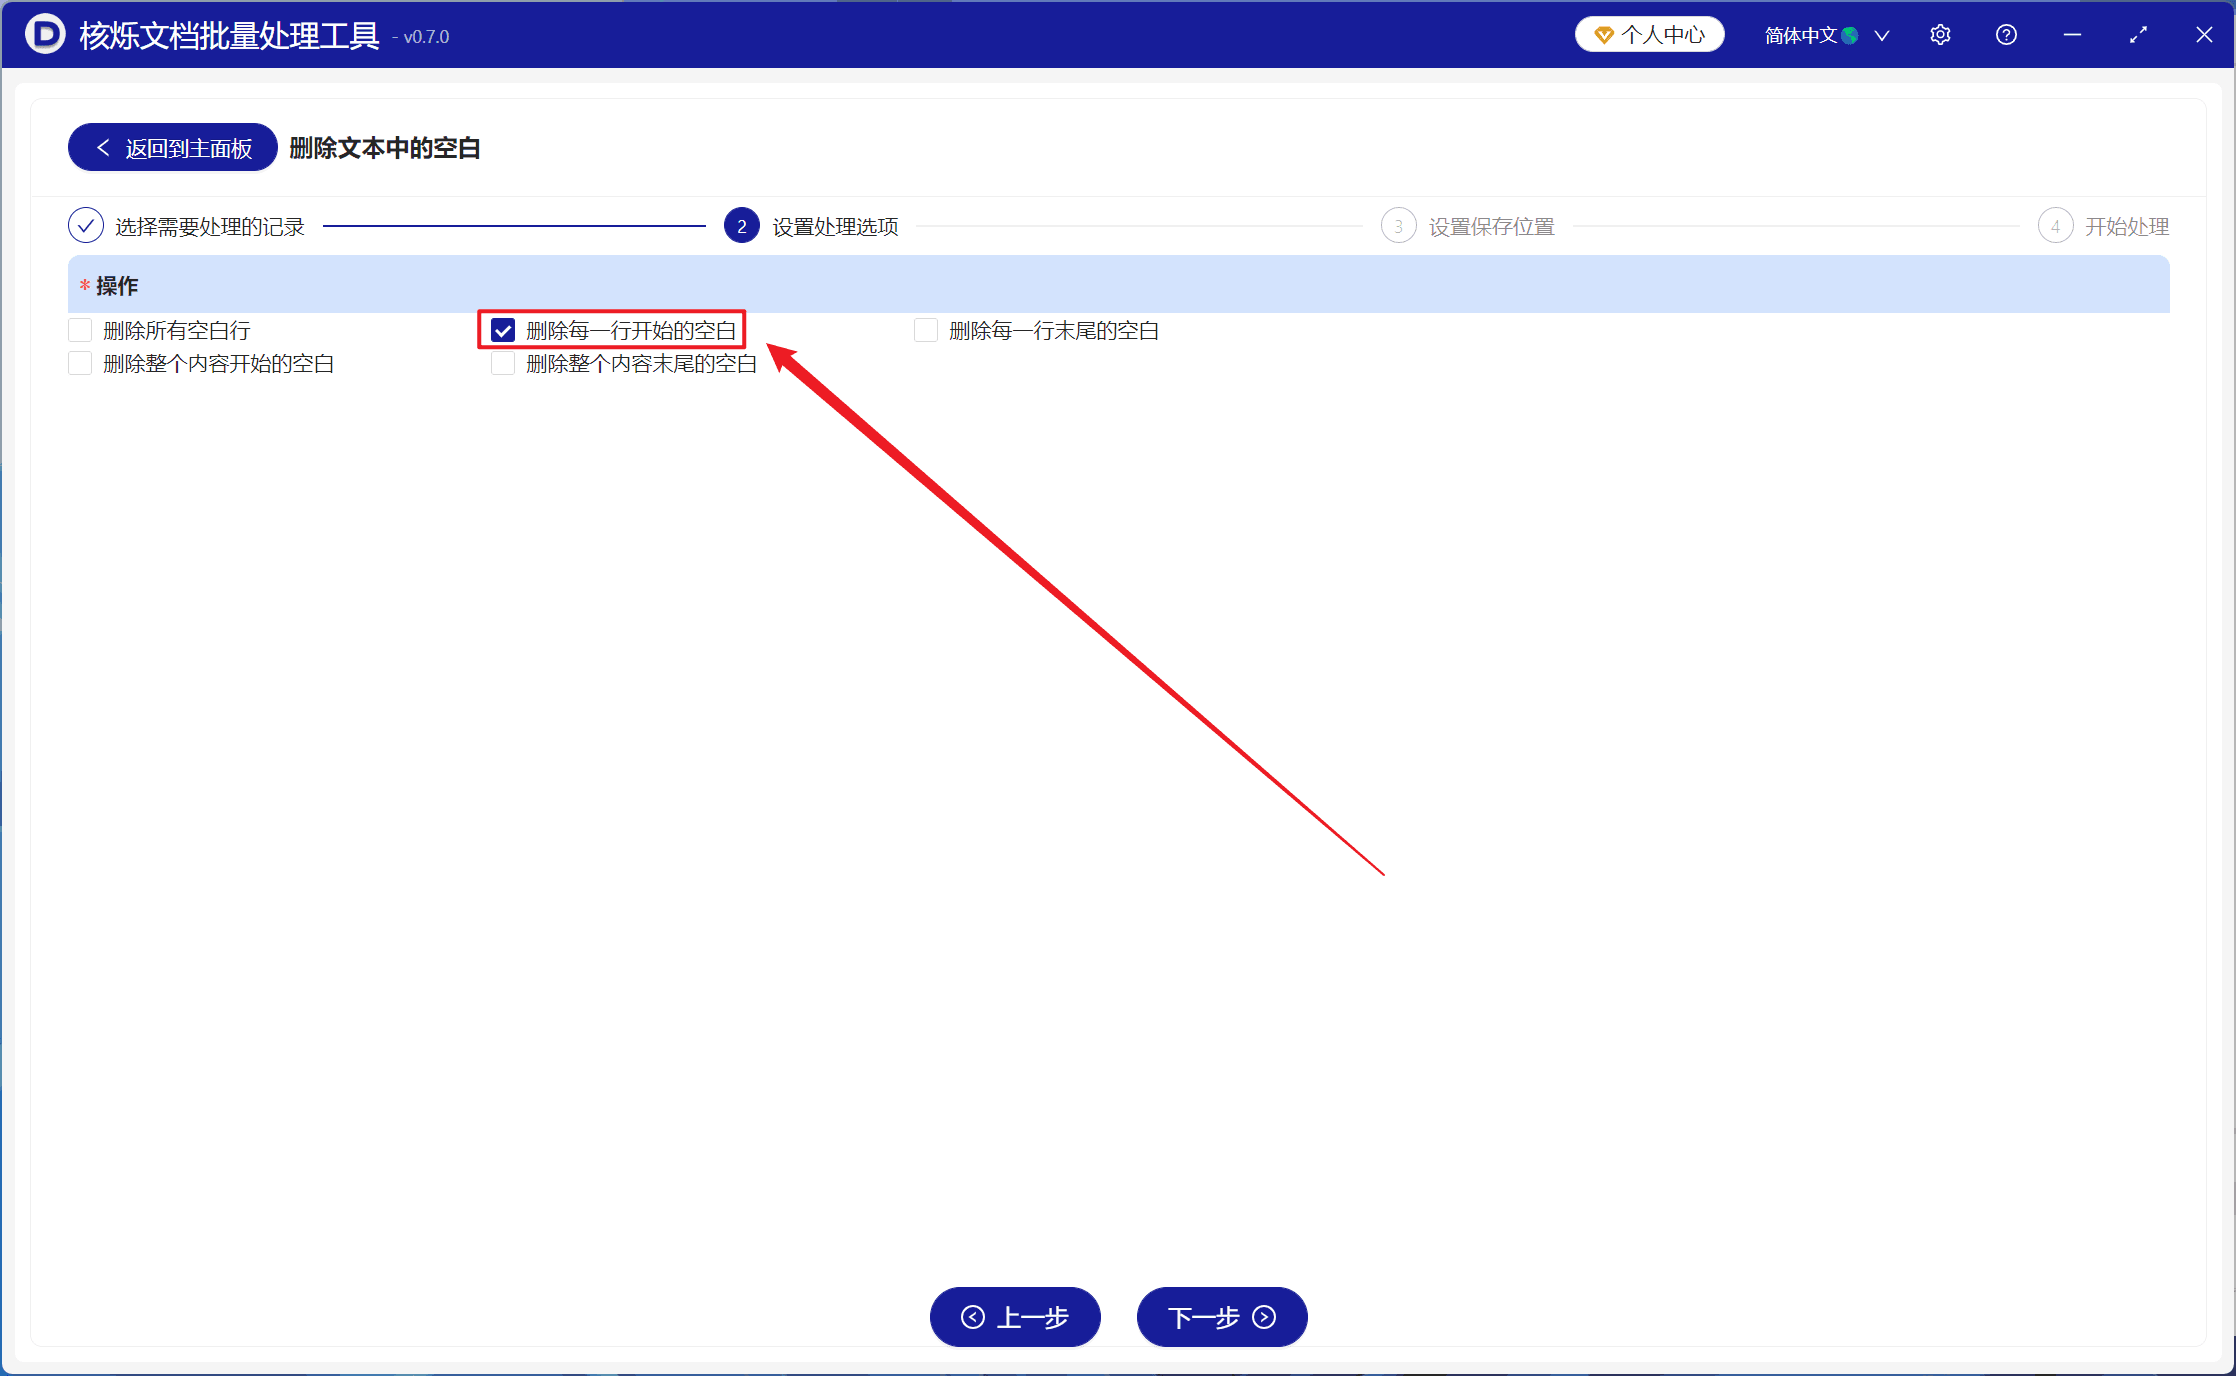Select the 选择需要处理的记录 step label

pos(210,227)
